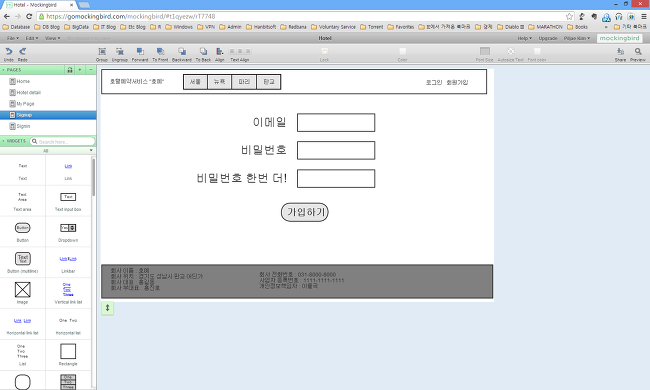This screenshot has height=390, width=650.
Task: Open the Chrome hamburger menu
Action: 643,17
